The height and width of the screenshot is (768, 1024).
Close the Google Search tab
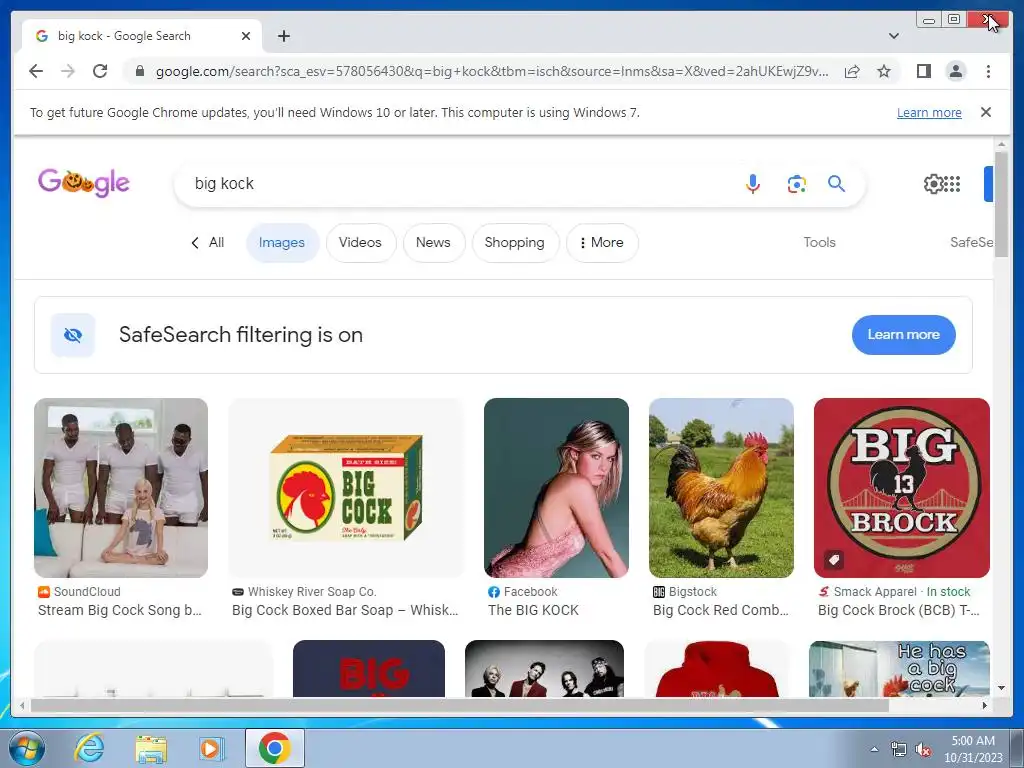coord(246,36)
